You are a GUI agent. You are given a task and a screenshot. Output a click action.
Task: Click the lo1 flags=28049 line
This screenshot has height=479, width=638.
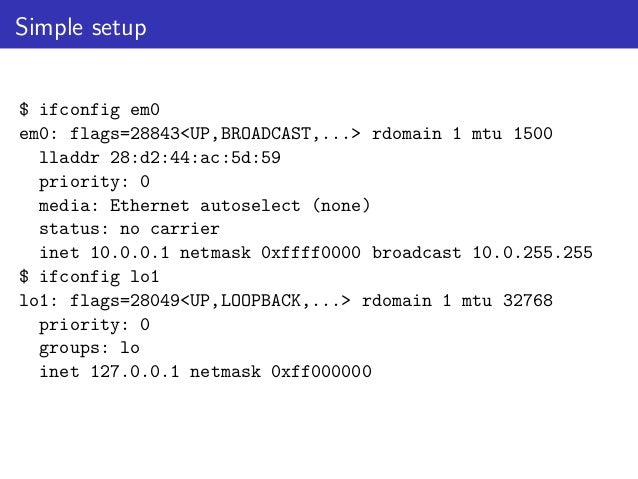tap(286, 301)
